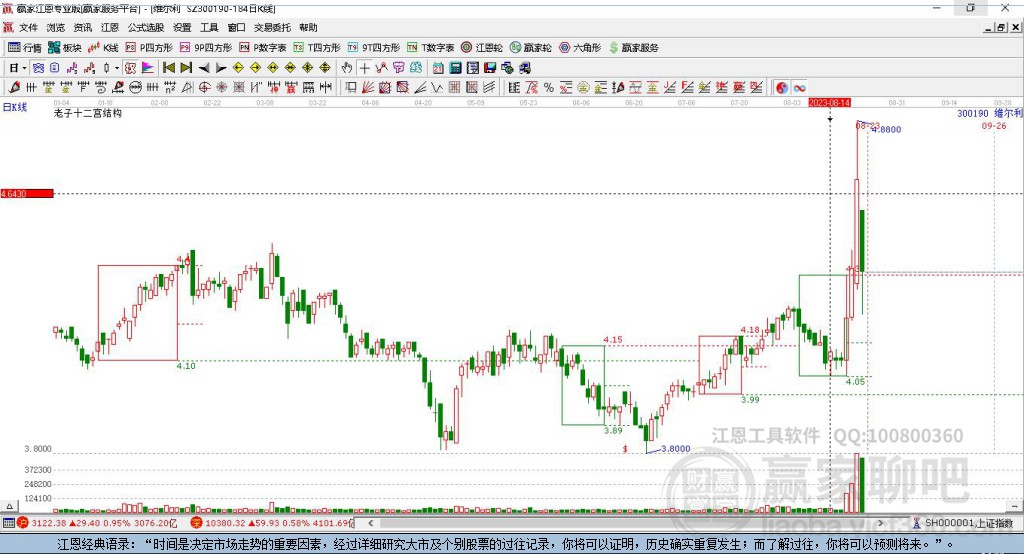Open the 9T四方形 tool
The width and height of the screenshot is (1024, 554).
(x=374, y=48)
